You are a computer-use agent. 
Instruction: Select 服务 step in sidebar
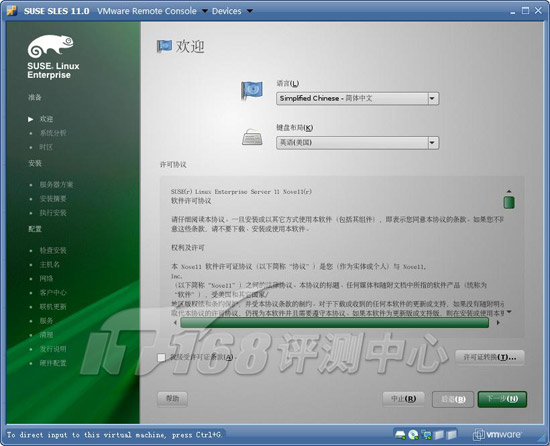(46, 321)
